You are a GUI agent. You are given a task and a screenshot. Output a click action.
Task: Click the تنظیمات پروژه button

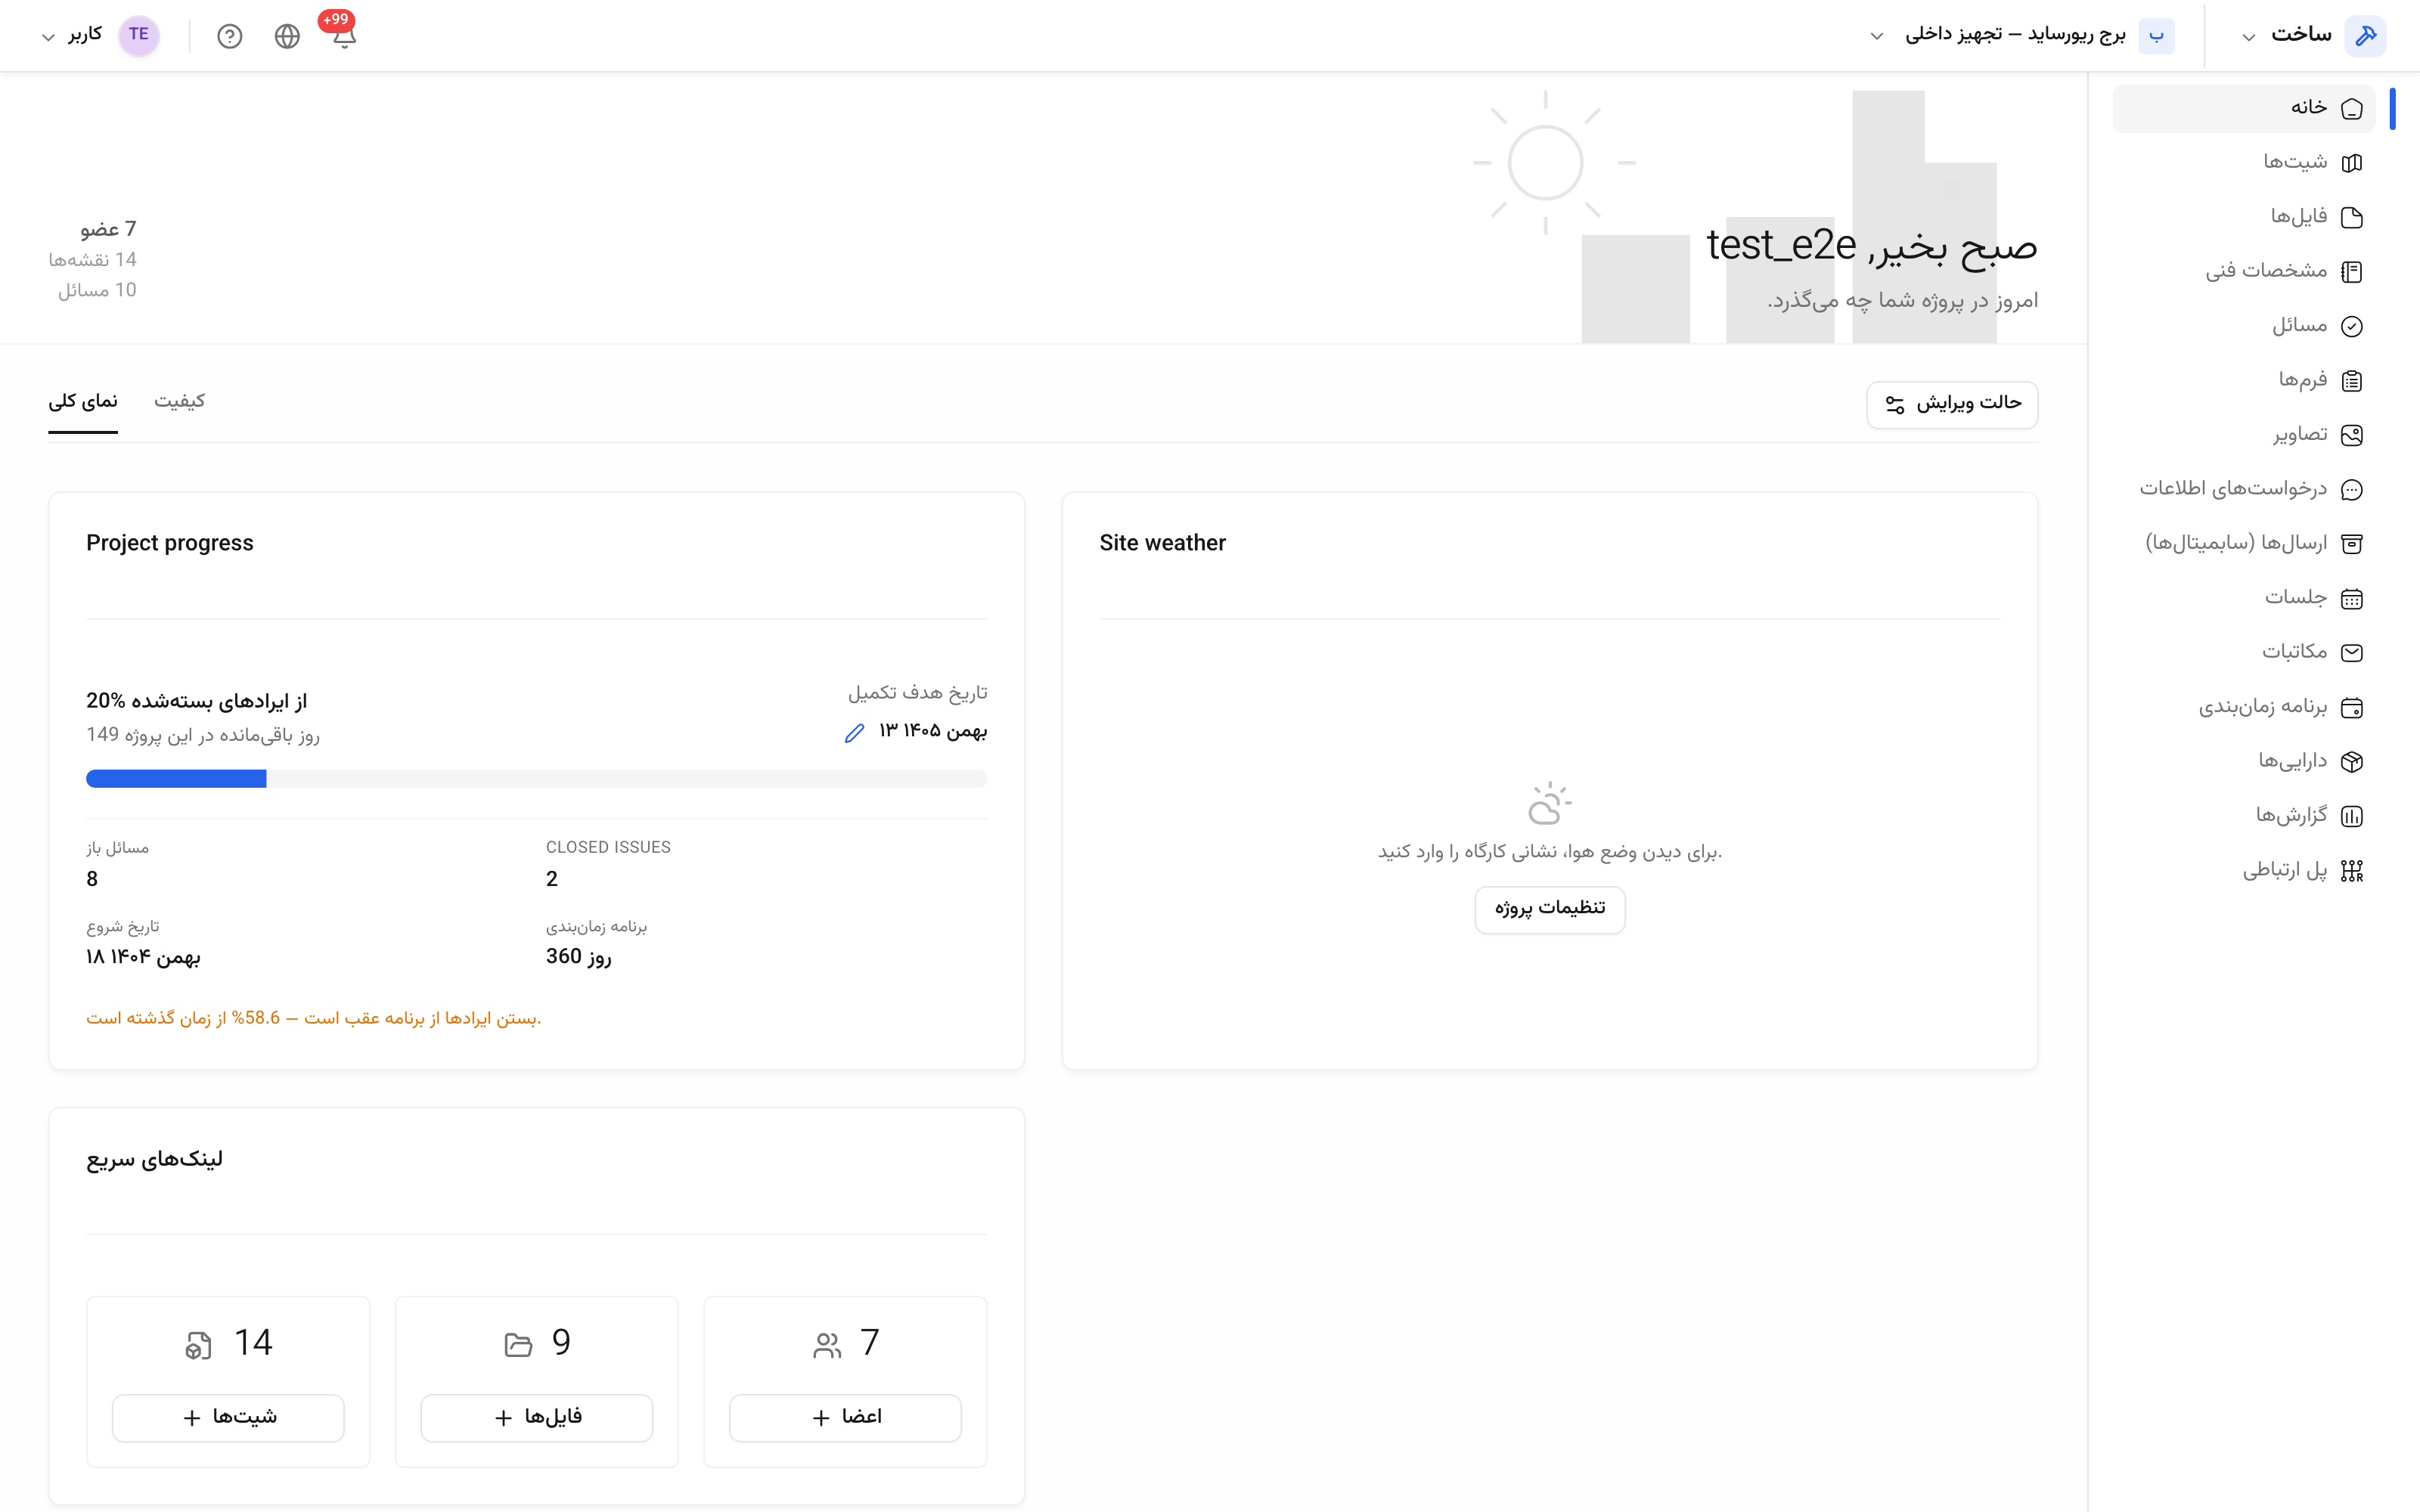(1549, 909)
